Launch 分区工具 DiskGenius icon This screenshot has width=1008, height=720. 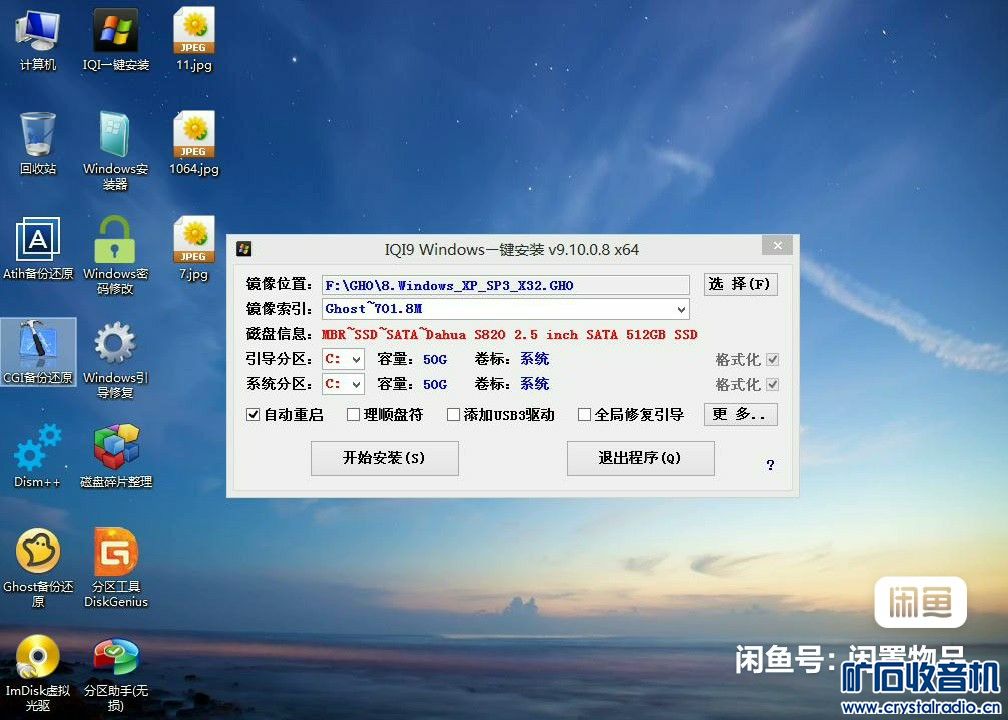tap(116, 568)
